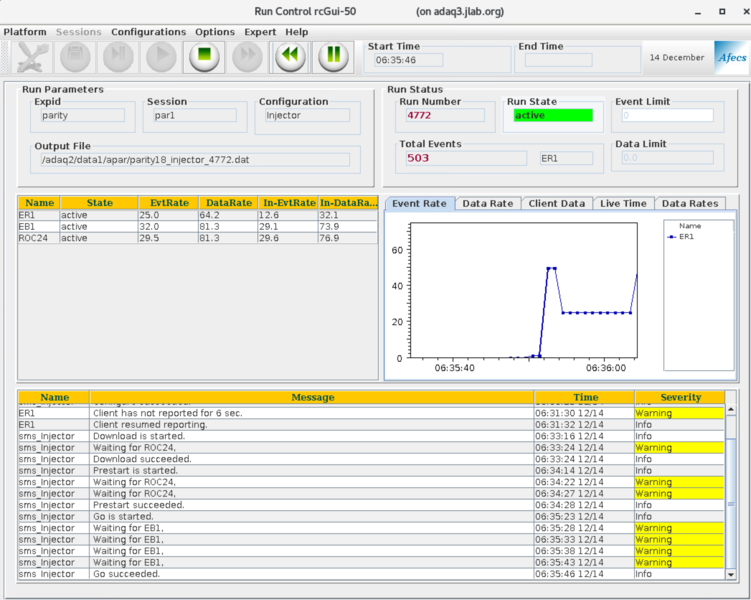Screen dimensions: 751x600
Task: Click the Time column header in log
Action: tap(585, 397)
